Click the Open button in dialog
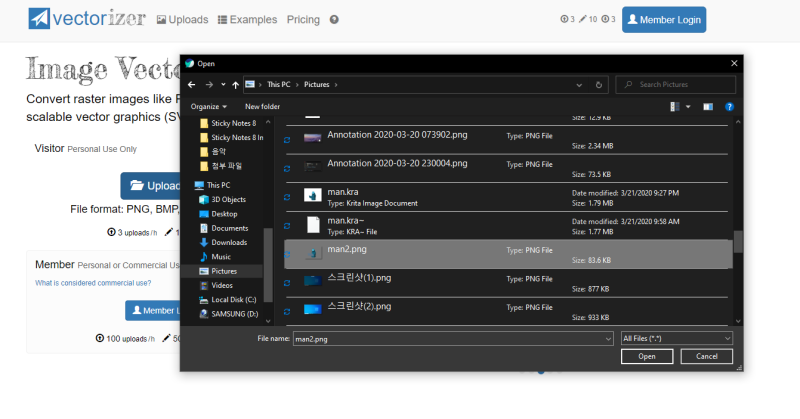 (647, 357)
